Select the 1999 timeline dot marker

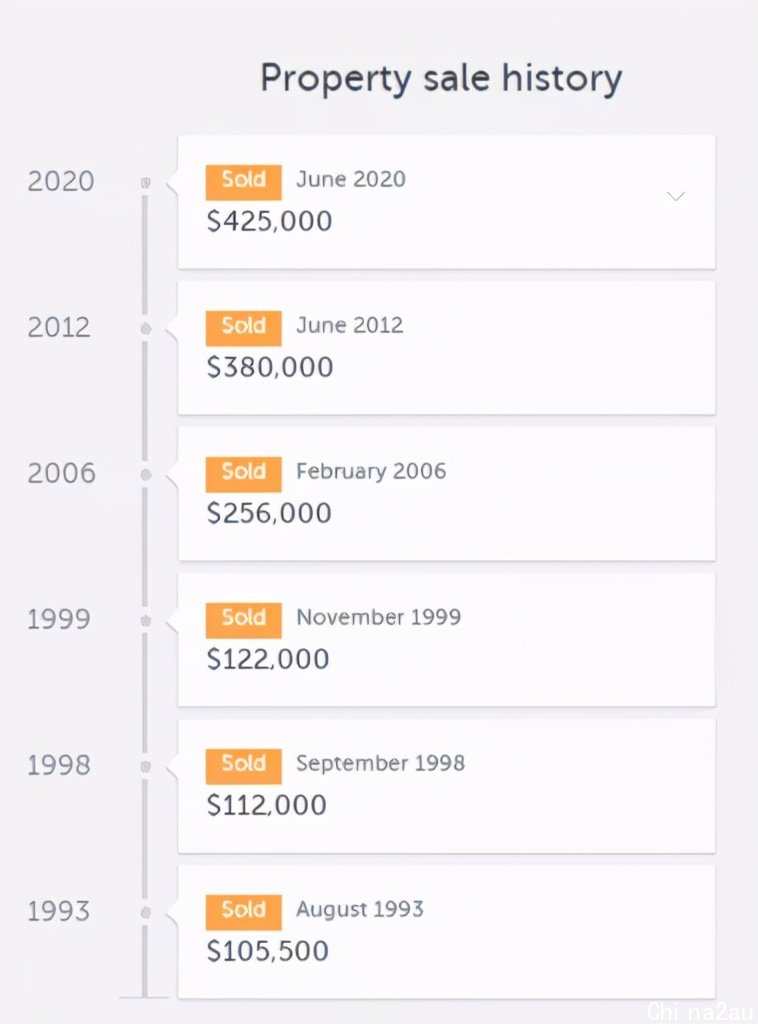(x=146, y=620)
